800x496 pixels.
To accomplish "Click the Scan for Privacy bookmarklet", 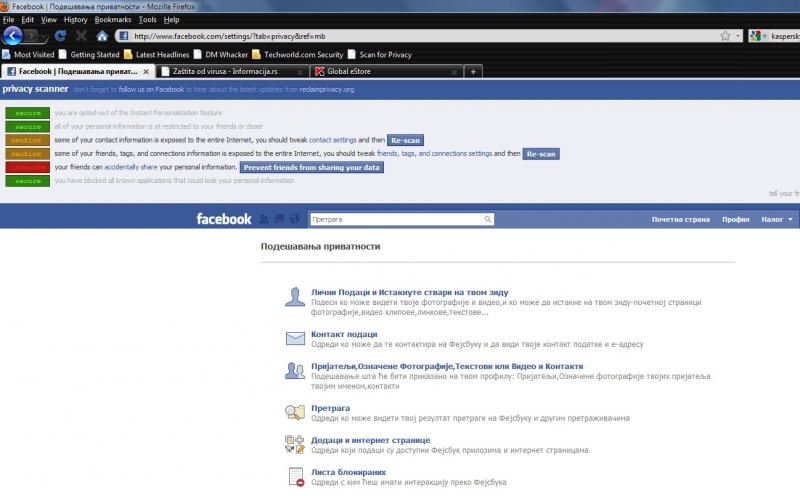I will coord(380,54).
